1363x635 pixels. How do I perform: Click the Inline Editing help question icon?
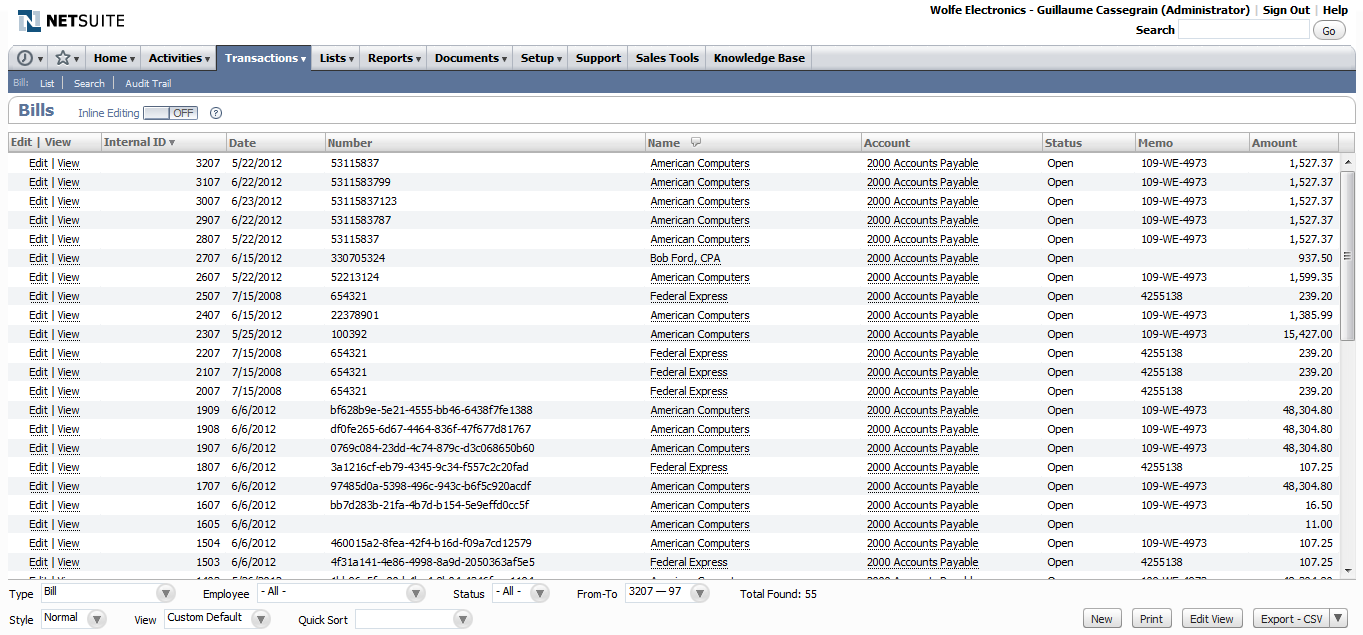click(216, 113)
